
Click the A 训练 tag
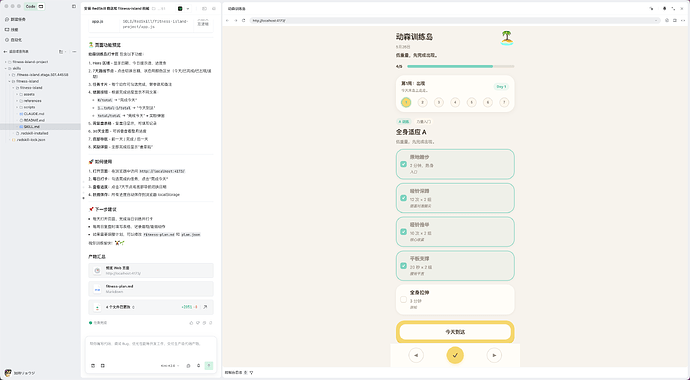[x=404, y=122]
